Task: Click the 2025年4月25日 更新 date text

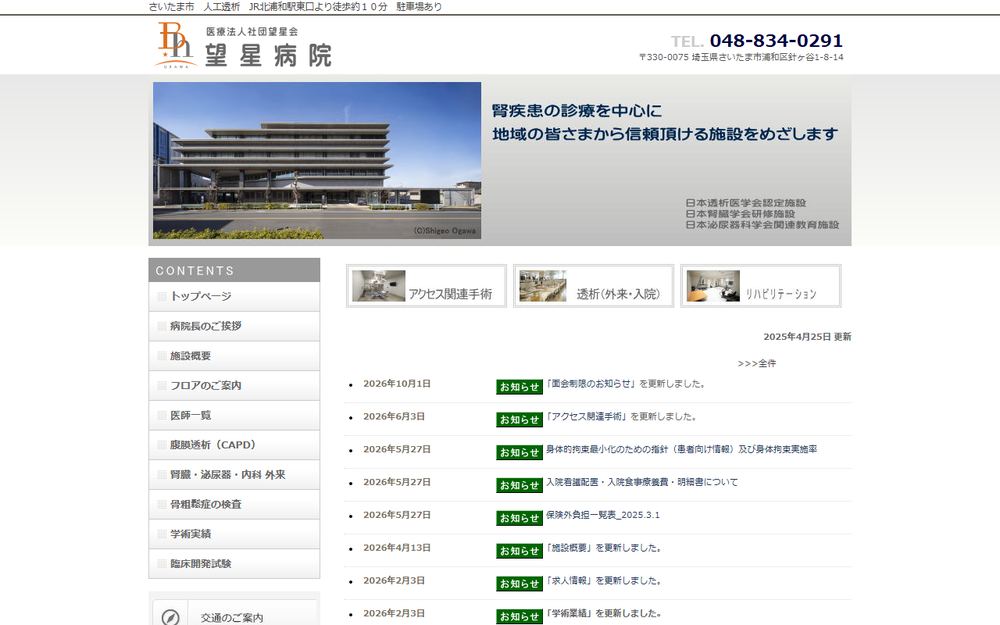Action: click(807, 336)
